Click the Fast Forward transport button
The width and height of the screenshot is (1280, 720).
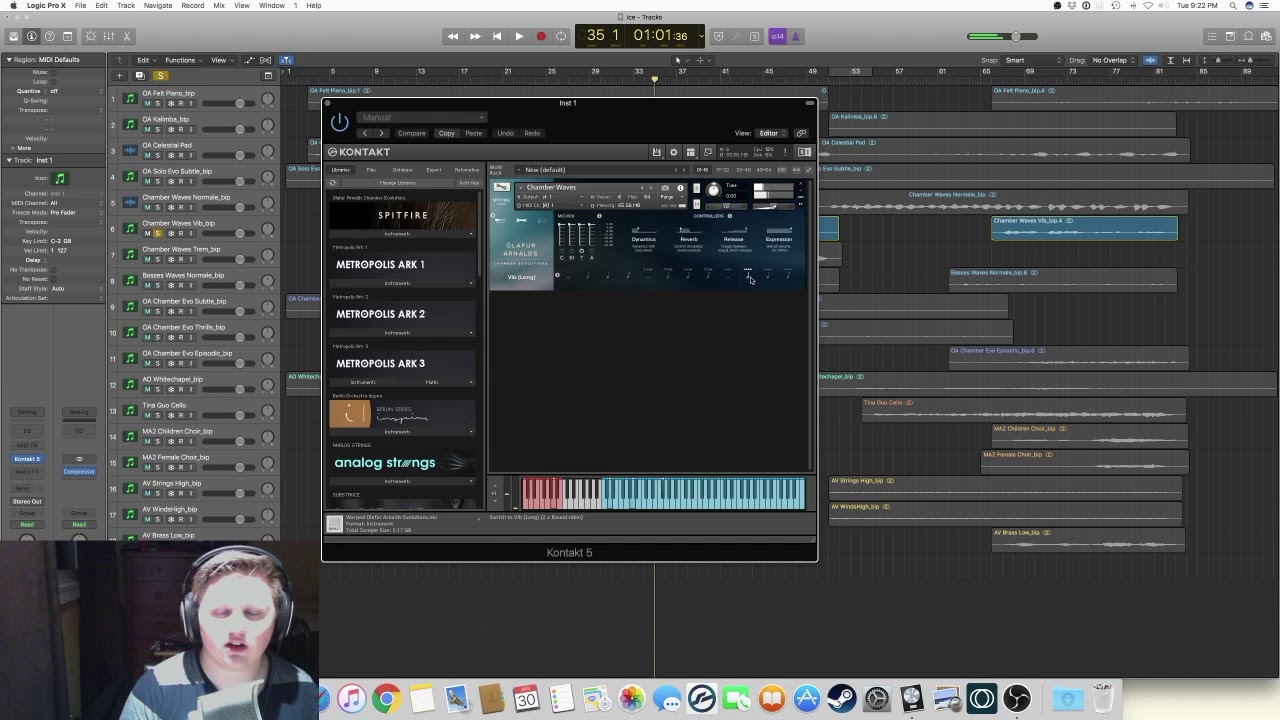pyautogui.click(x=475, y=36)
